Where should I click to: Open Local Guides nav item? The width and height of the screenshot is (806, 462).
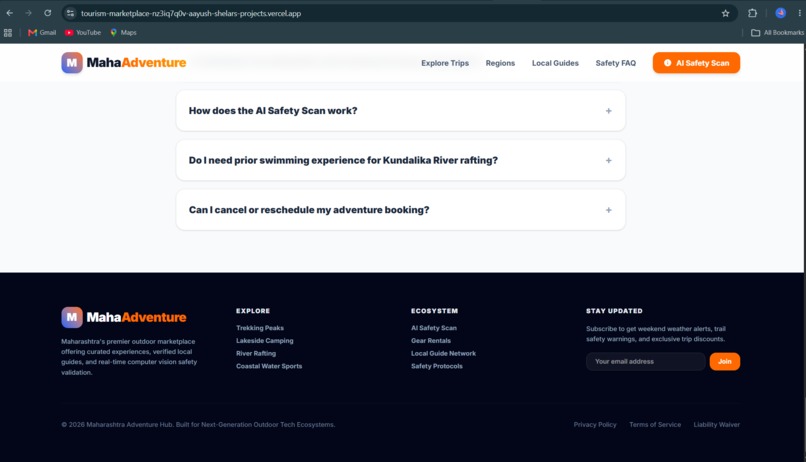[555, 63]
